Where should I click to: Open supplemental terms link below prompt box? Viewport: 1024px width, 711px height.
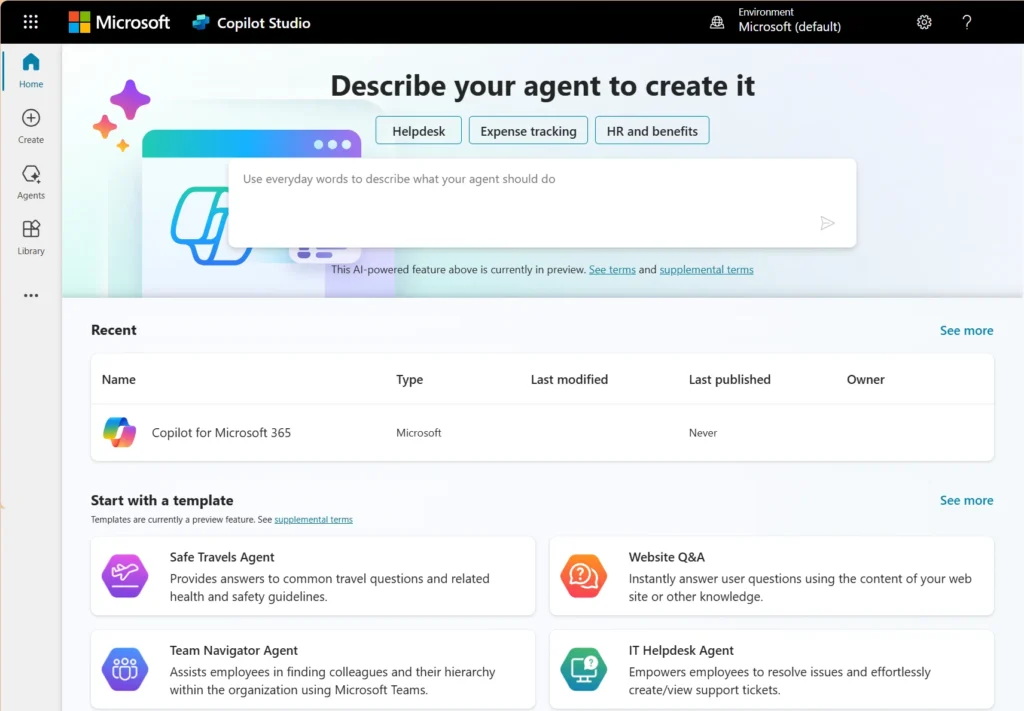coord(706,270)
